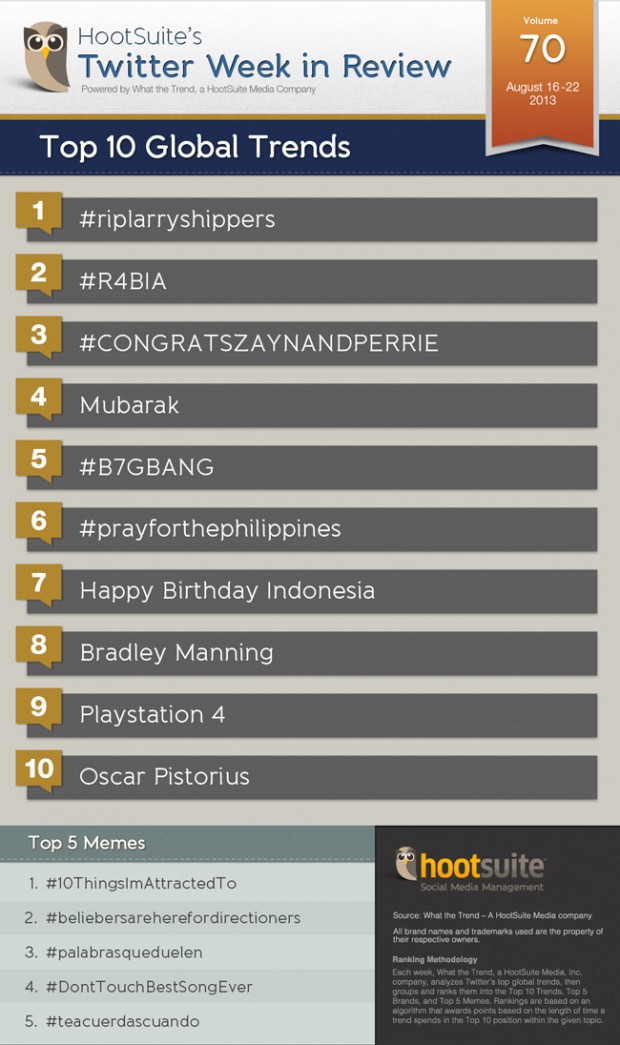Click the number 1 rank badge
The image size is (620, 1045).
(39, 212)
